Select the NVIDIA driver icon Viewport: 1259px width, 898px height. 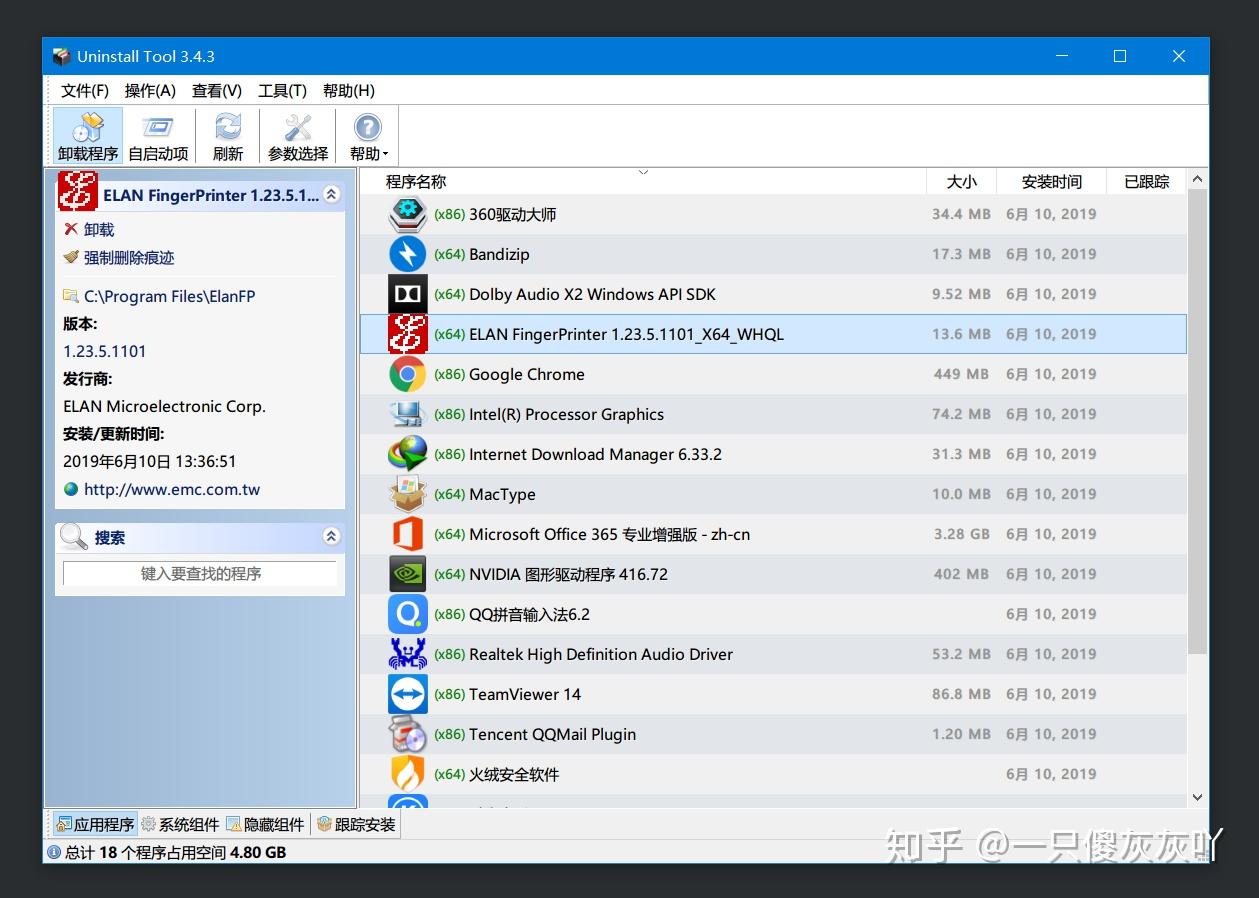tap(407, 574)
